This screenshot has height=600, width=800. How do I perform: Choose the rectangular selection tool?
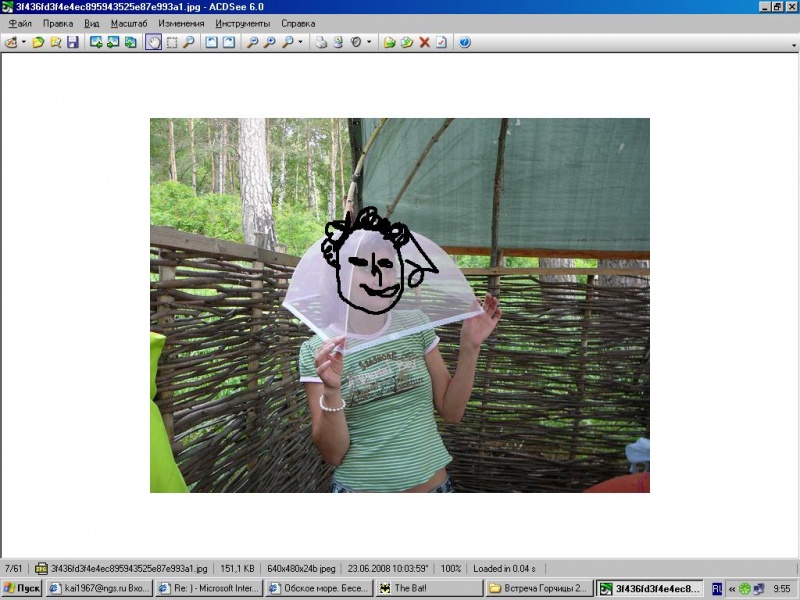tap(171, 42)
